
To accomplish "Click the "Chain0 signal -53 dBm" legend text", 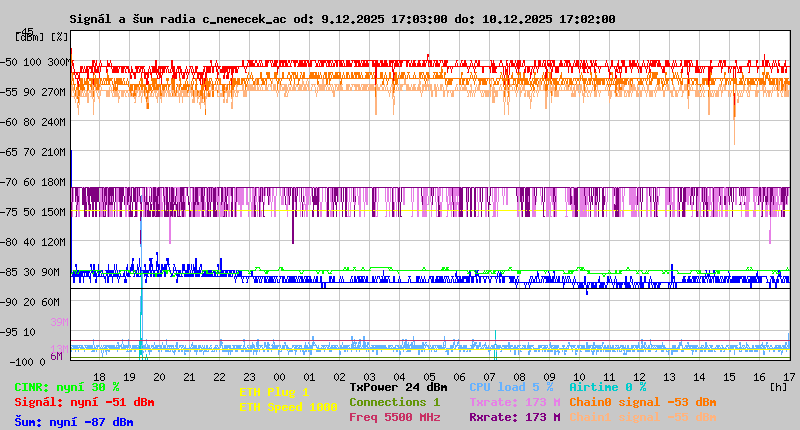I will (643, 402).
